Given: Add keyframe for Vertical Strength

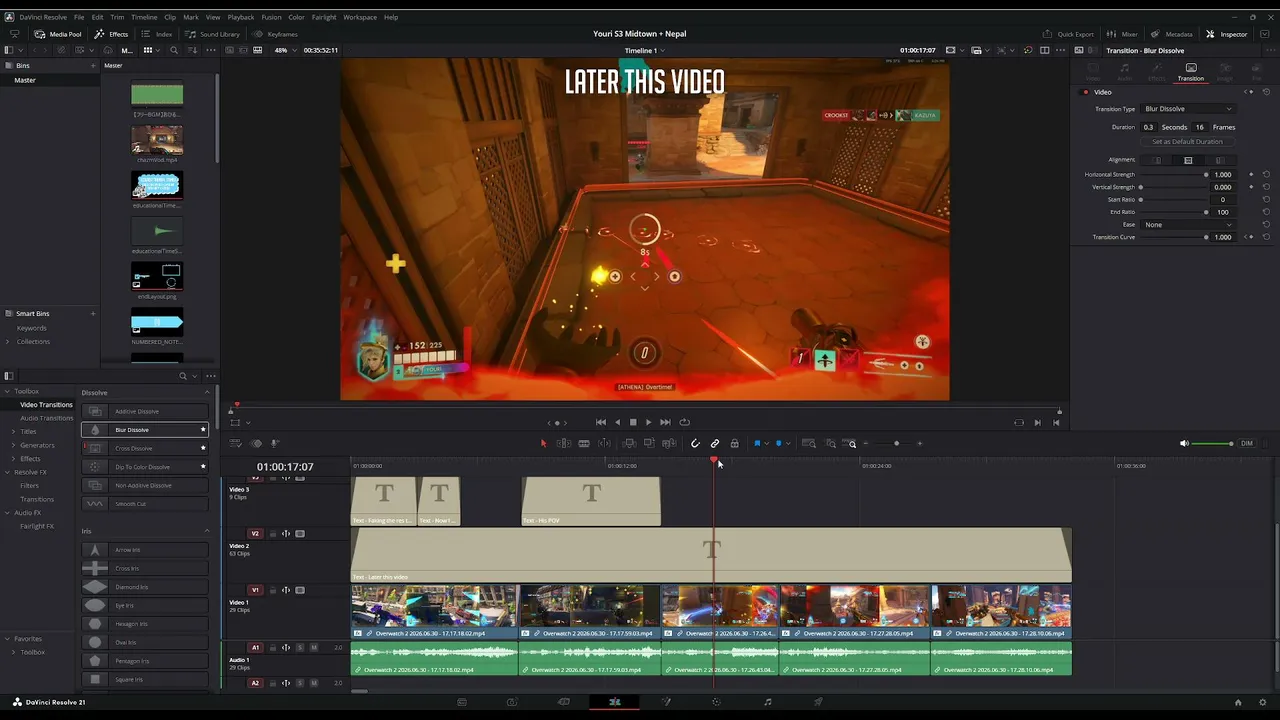Looking at the screenshot, I should point(1250,187).
